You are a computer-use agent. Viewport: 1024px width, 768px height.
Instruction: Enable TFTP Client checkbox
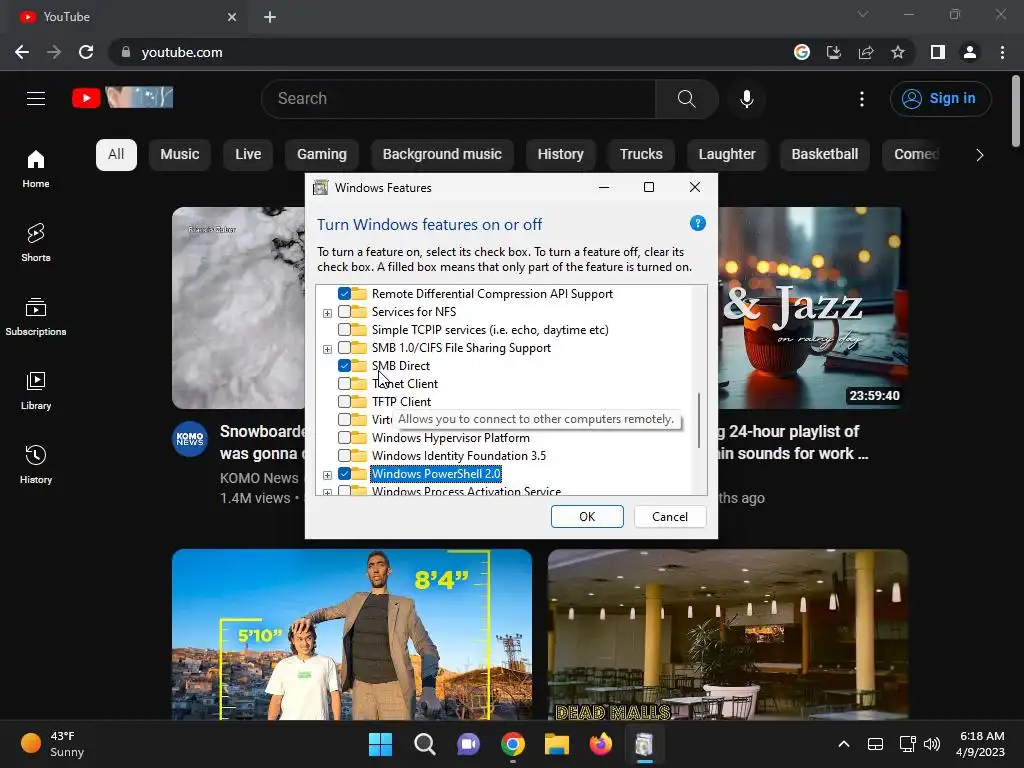pyautogui.click(x=344, y=402)
